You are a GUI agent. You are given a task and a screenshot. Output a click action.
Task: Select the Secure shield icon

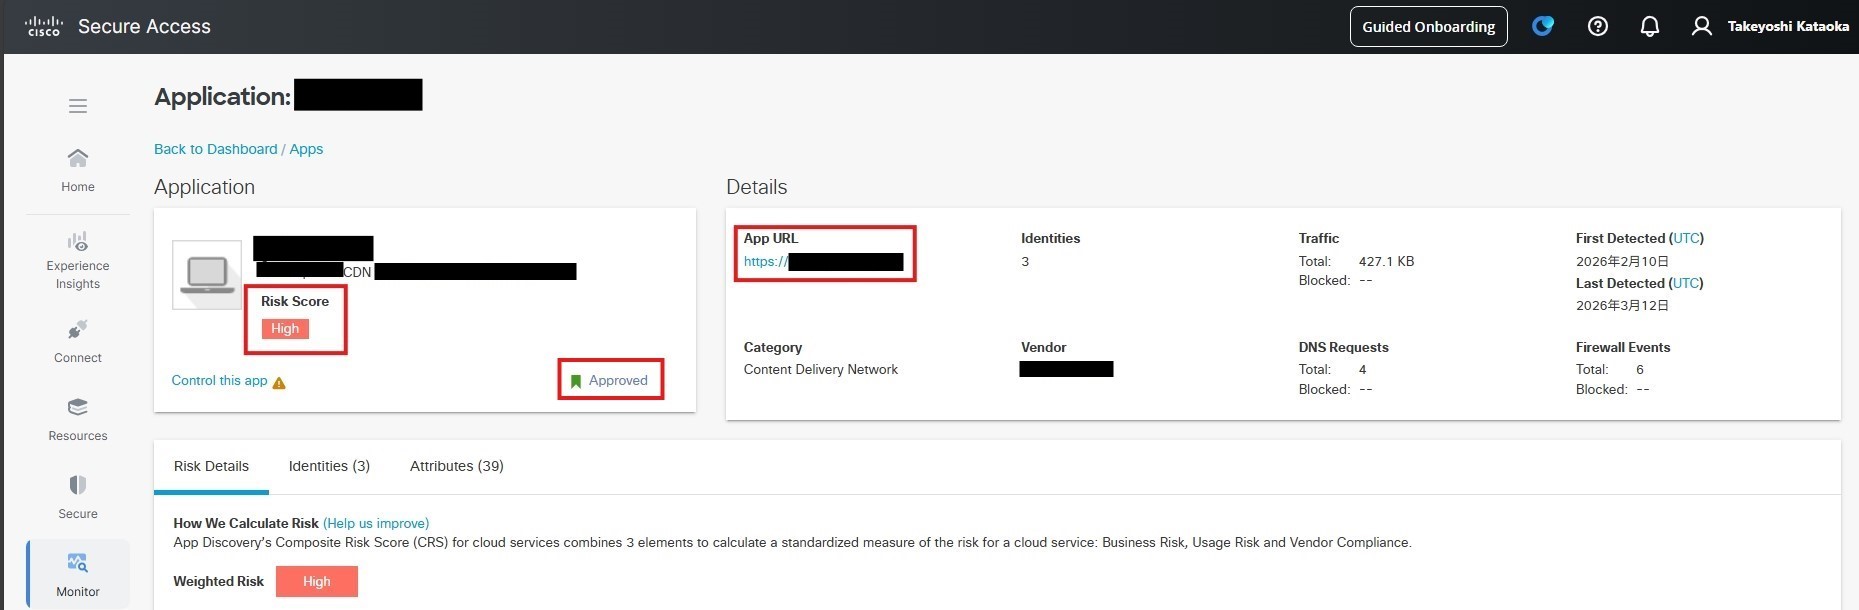tap(77, 486)
